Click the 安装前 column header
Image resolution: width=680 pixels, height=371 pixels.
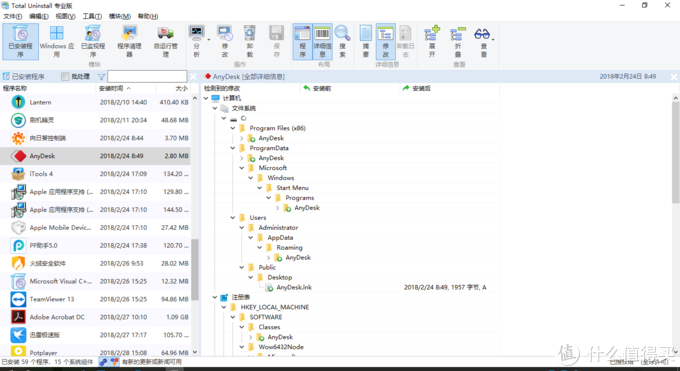pos(350,88)
